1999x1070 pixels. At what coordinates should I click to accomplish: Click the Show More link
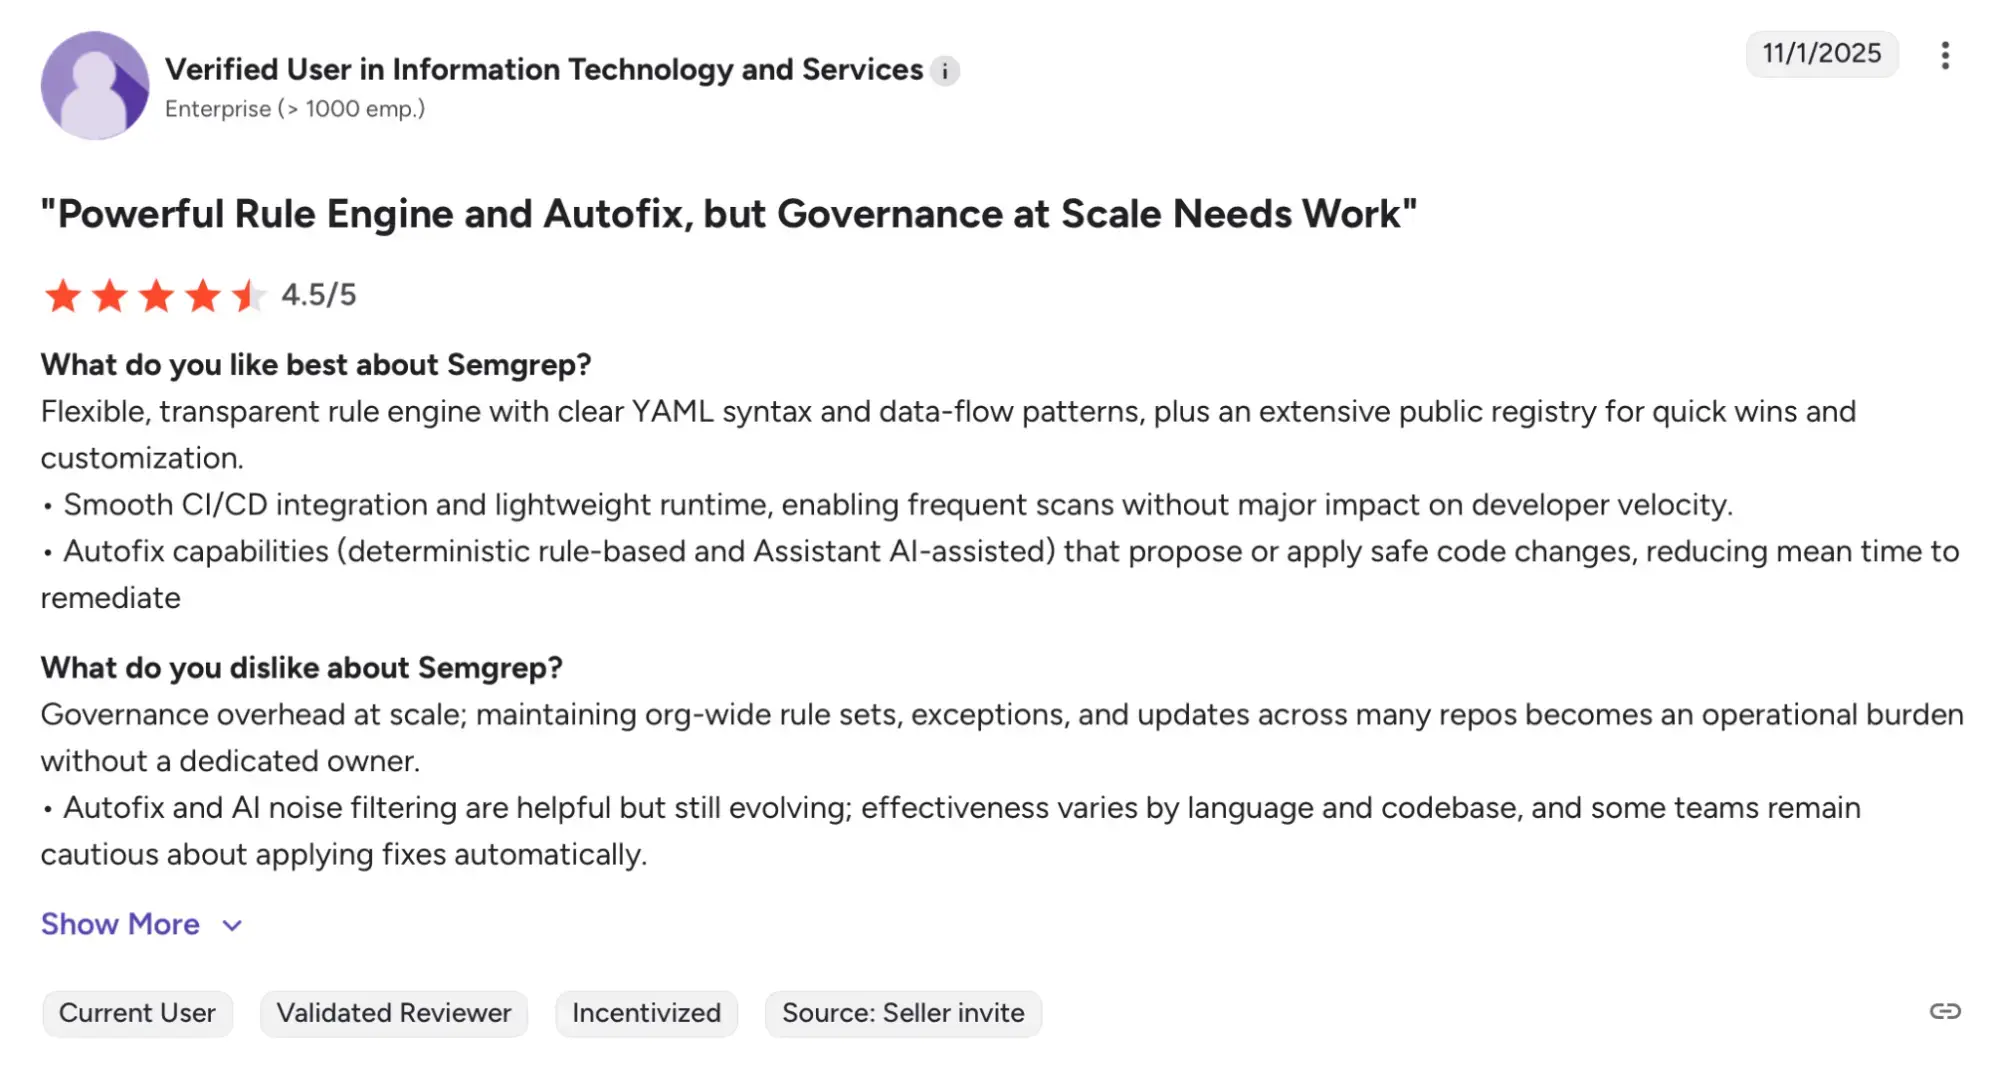click(120, 925)
